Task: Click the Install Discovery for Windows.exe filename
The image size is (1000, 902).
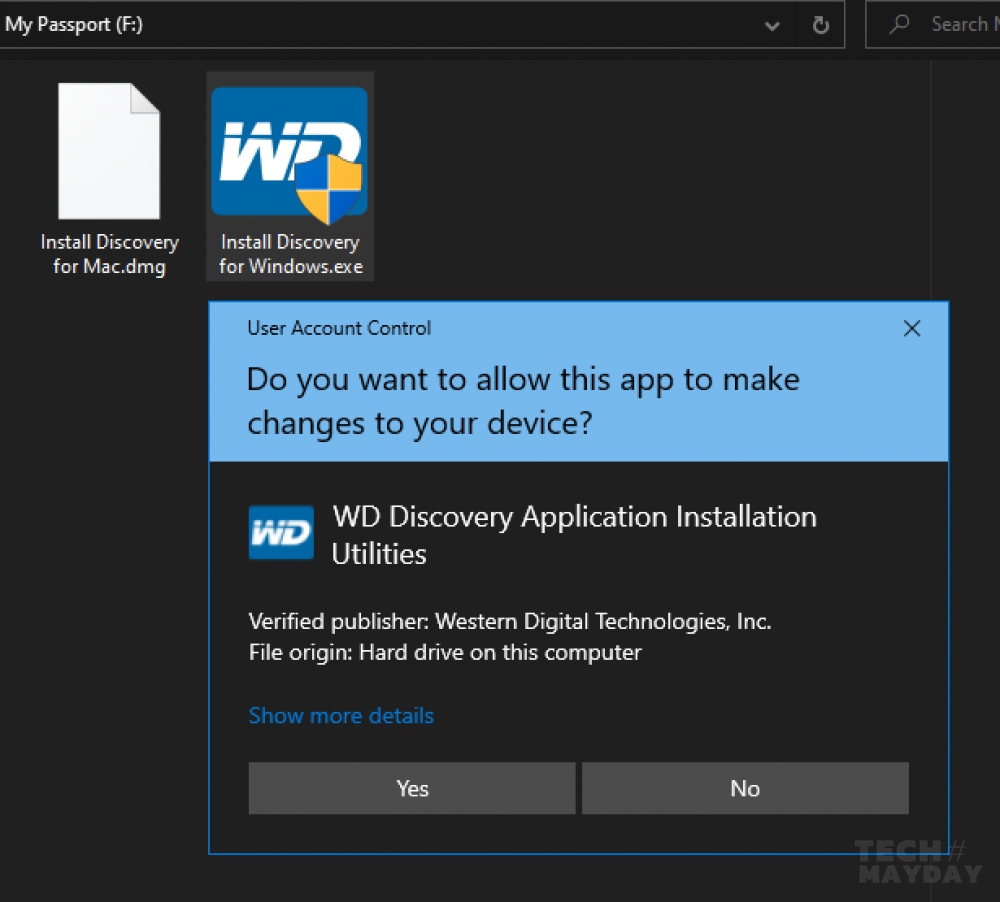Action: point(291,254)
